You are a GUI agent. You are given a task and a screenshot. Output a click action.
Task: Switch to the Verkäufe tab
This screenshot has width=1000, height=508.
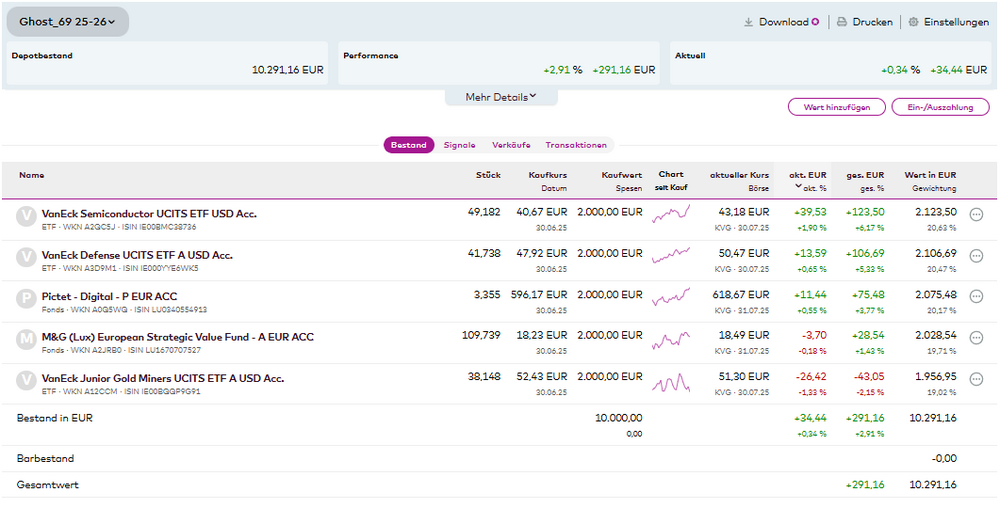[x=511, y=145]
